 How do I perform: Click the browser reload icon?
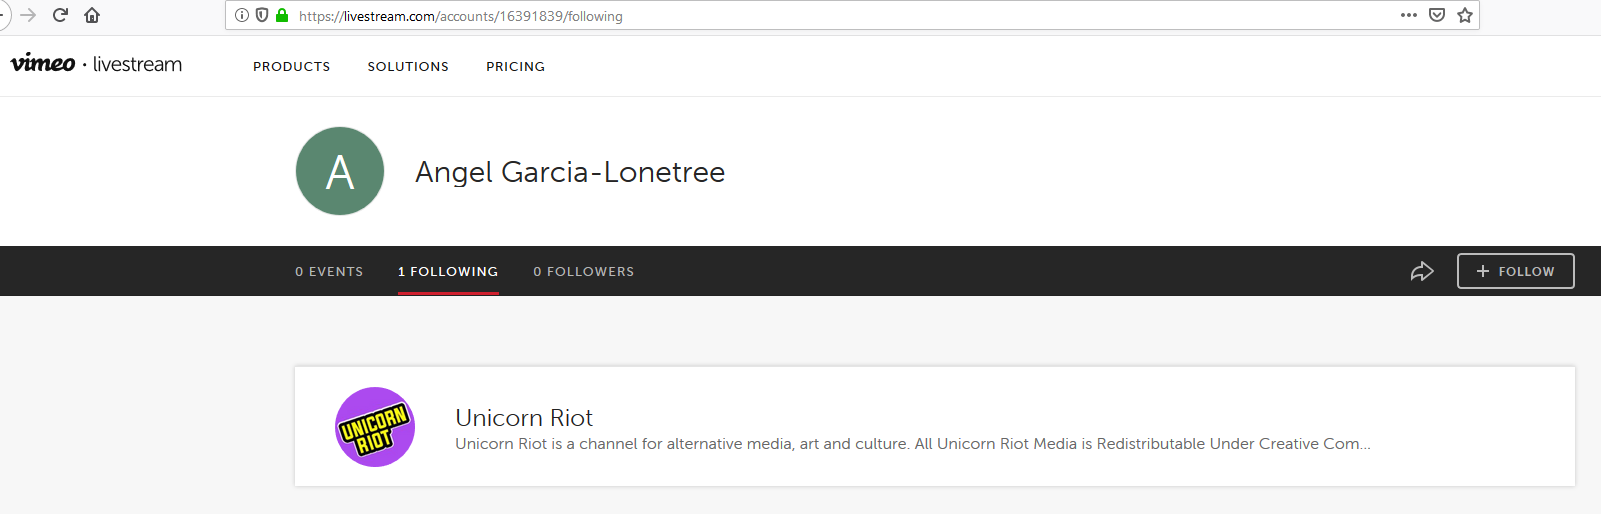[x=60, y=15]
